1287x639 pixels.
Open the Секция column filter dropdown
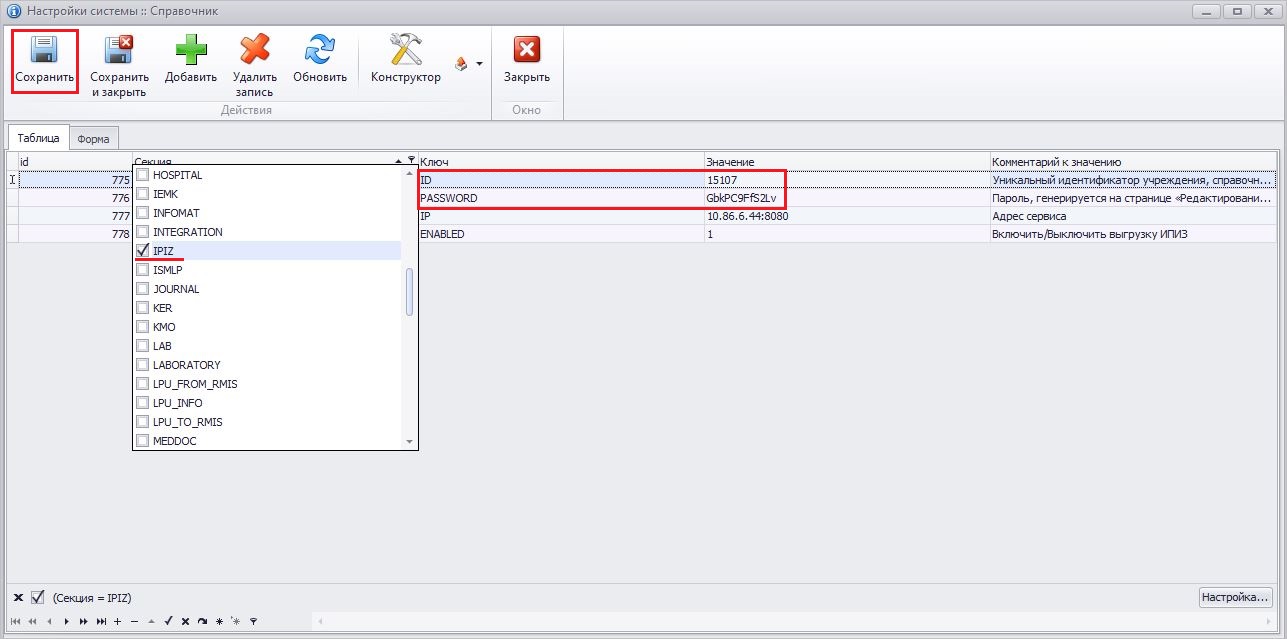click(411, 161)
